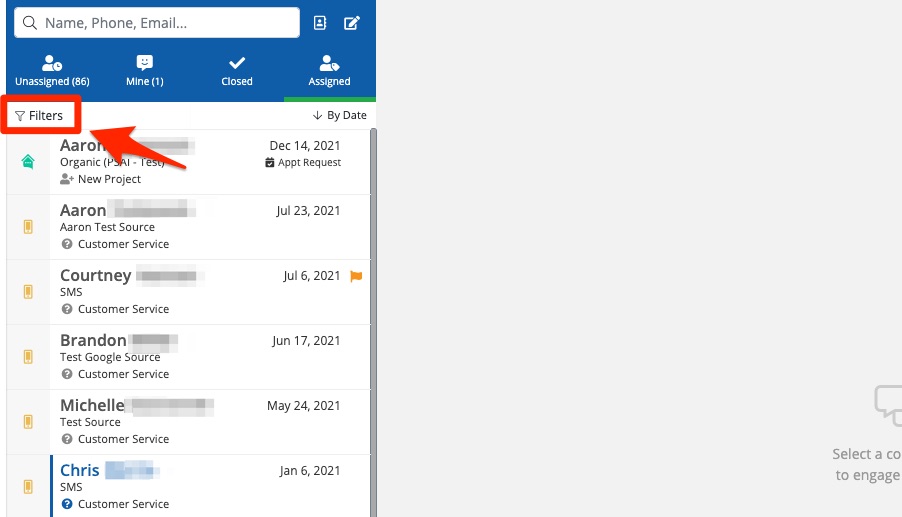Open the Closed conversations tab
This screenshot has height=517, width=902.
pyautogui.click(x=237, y=71)
